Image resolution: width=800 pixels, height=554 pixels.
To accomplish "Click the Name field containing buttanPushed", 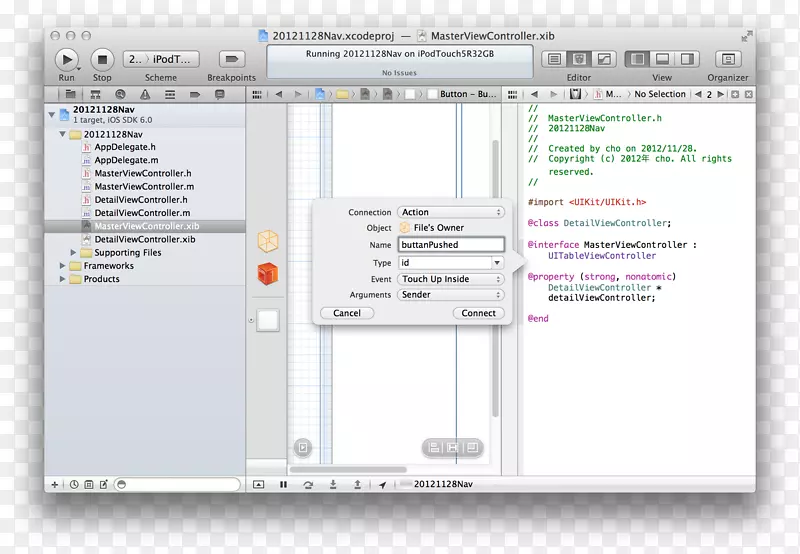I will [451, 245].
